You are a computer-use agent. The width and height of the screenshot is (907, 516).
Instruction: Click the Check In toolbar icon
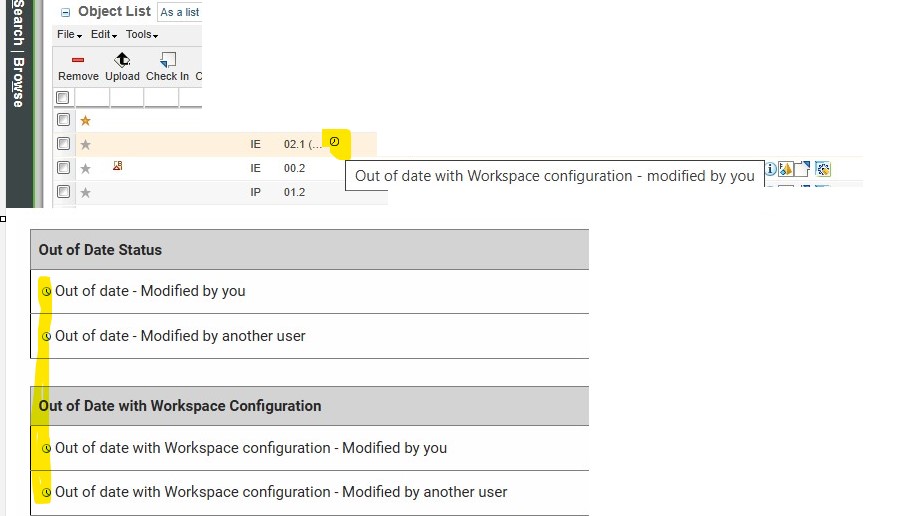pyautogui.click(x=167, y=60)
